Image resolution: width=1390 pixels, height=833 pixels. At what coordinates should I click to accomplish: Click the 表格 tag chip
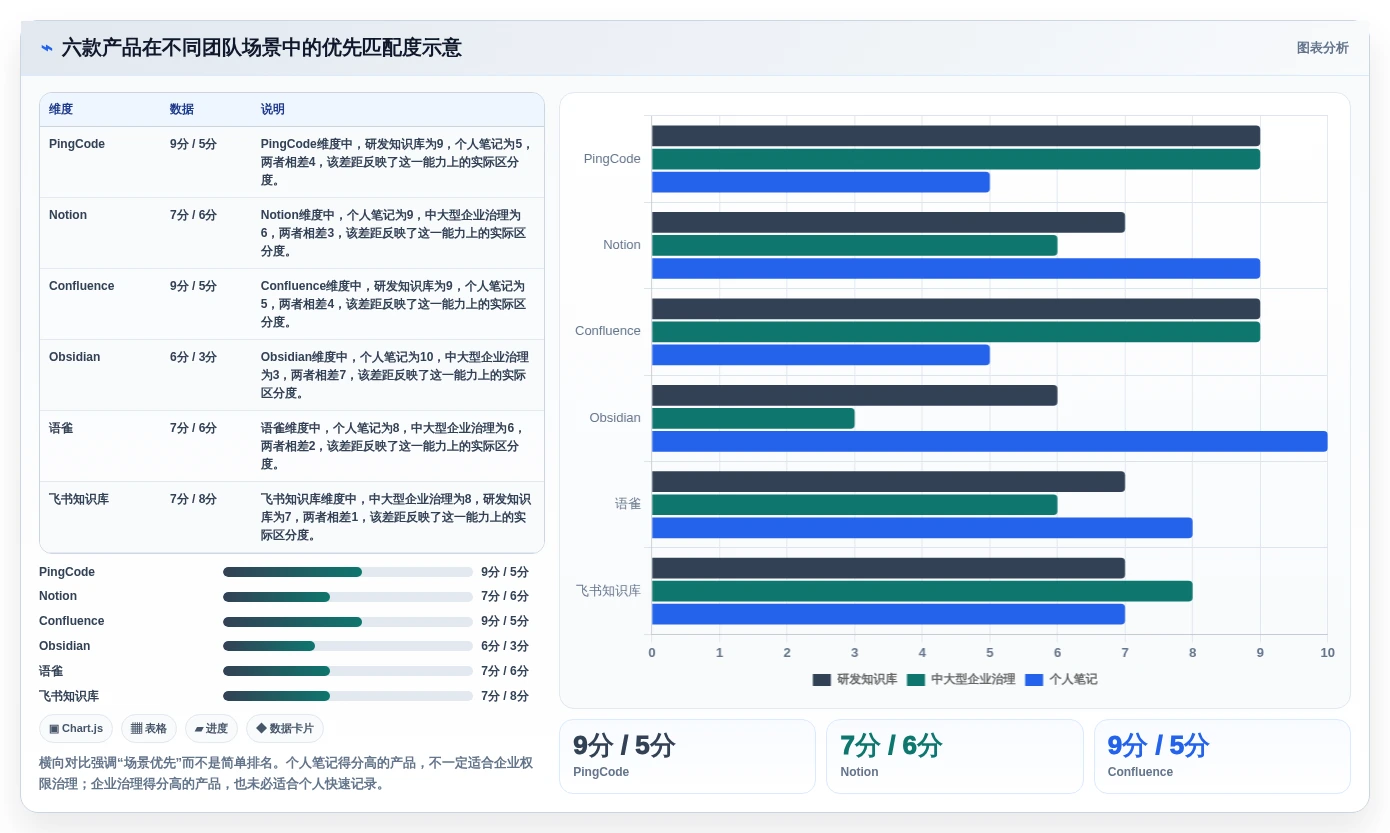point(149,728)
